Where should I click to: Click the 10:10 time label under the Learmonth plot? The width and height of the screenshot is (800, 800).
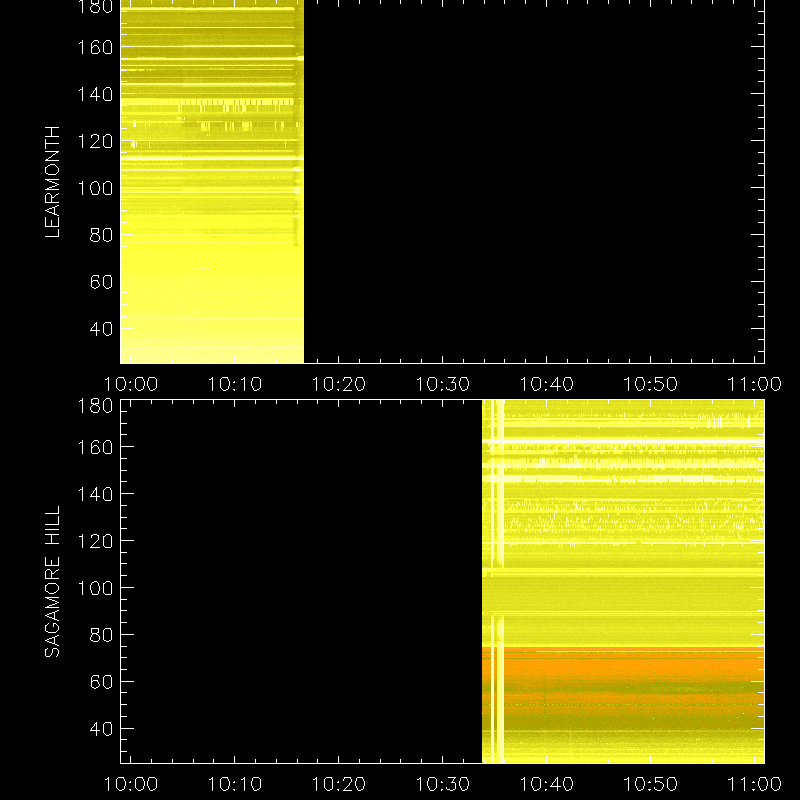pos(235,384)
